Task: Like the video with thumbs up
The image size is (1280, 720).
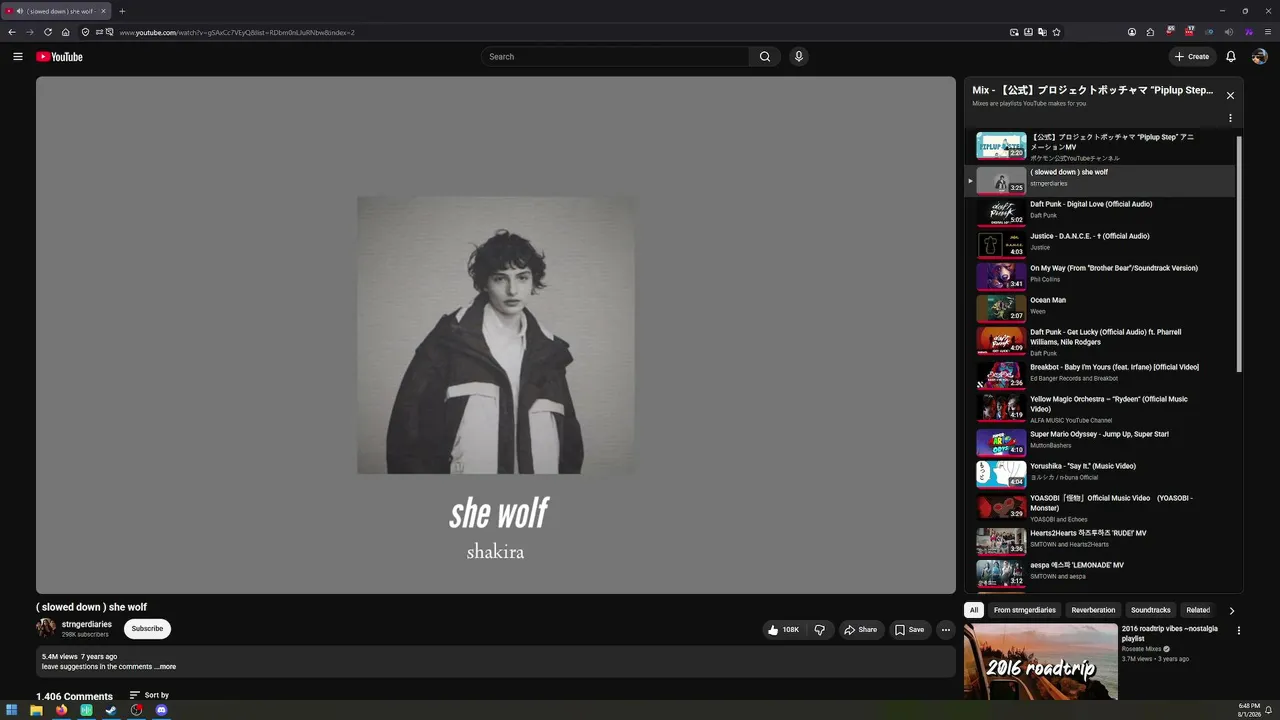Action: pyautogui.click(x=784, y=630)
